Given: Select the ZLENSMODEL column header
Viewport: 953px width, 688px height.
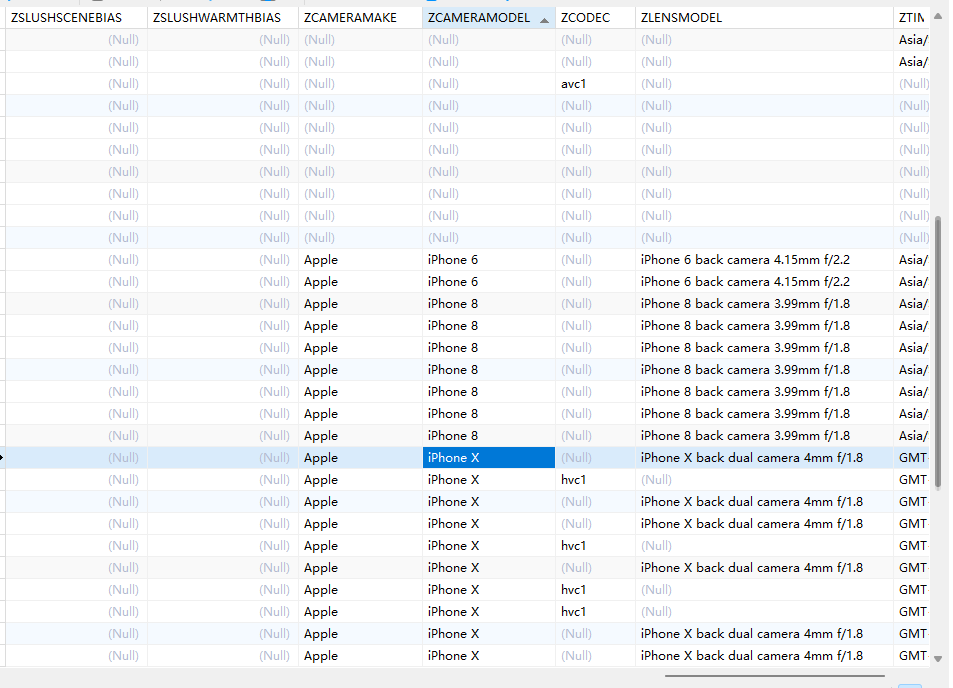Looking at the screenshot, I should pyautogui.click(x=764, y=18).
